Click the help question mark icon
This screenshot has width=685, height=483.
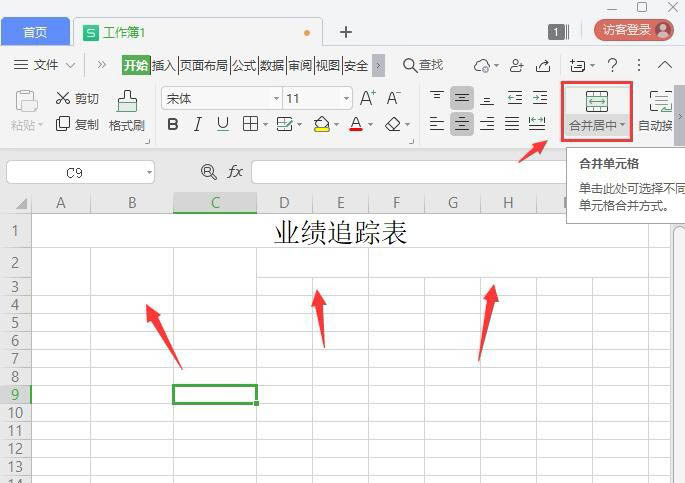coord(612,66)
